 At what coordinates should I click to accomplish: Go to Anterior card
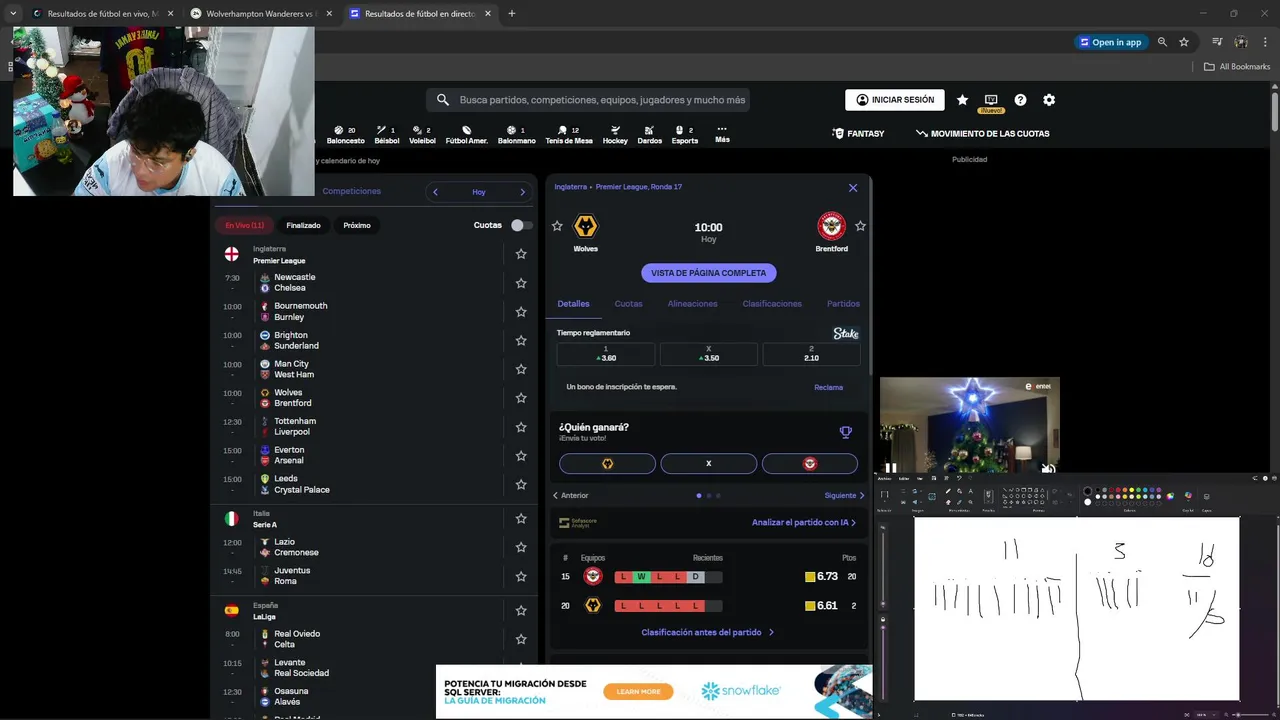point(571,495)
